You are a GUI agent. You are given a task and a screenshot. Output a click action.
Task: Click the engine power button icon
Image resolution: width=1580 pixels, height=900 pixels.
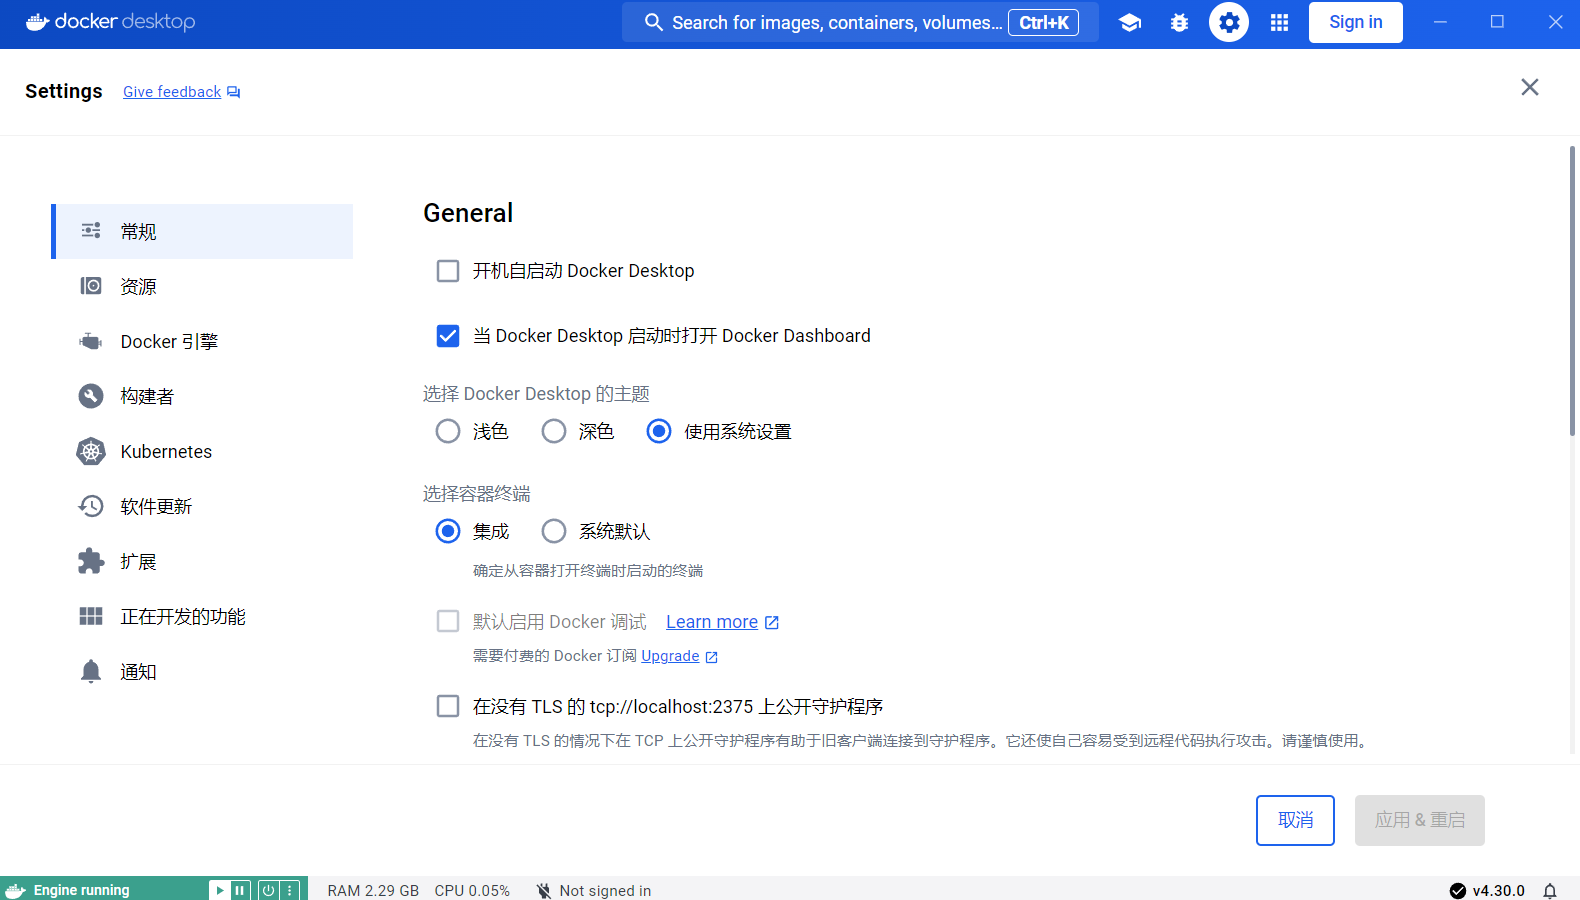[268, 890]
